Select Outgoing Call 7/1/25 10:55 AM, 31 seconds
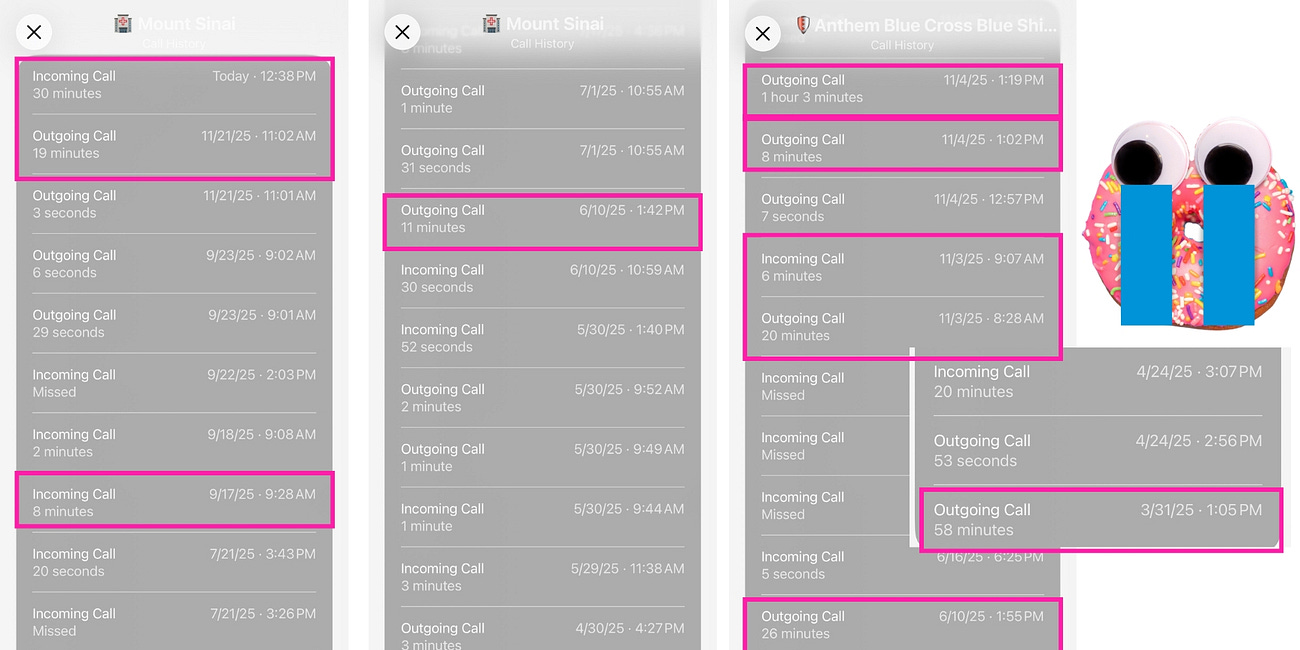1300x650 pixels. click(x=543, y=159)
